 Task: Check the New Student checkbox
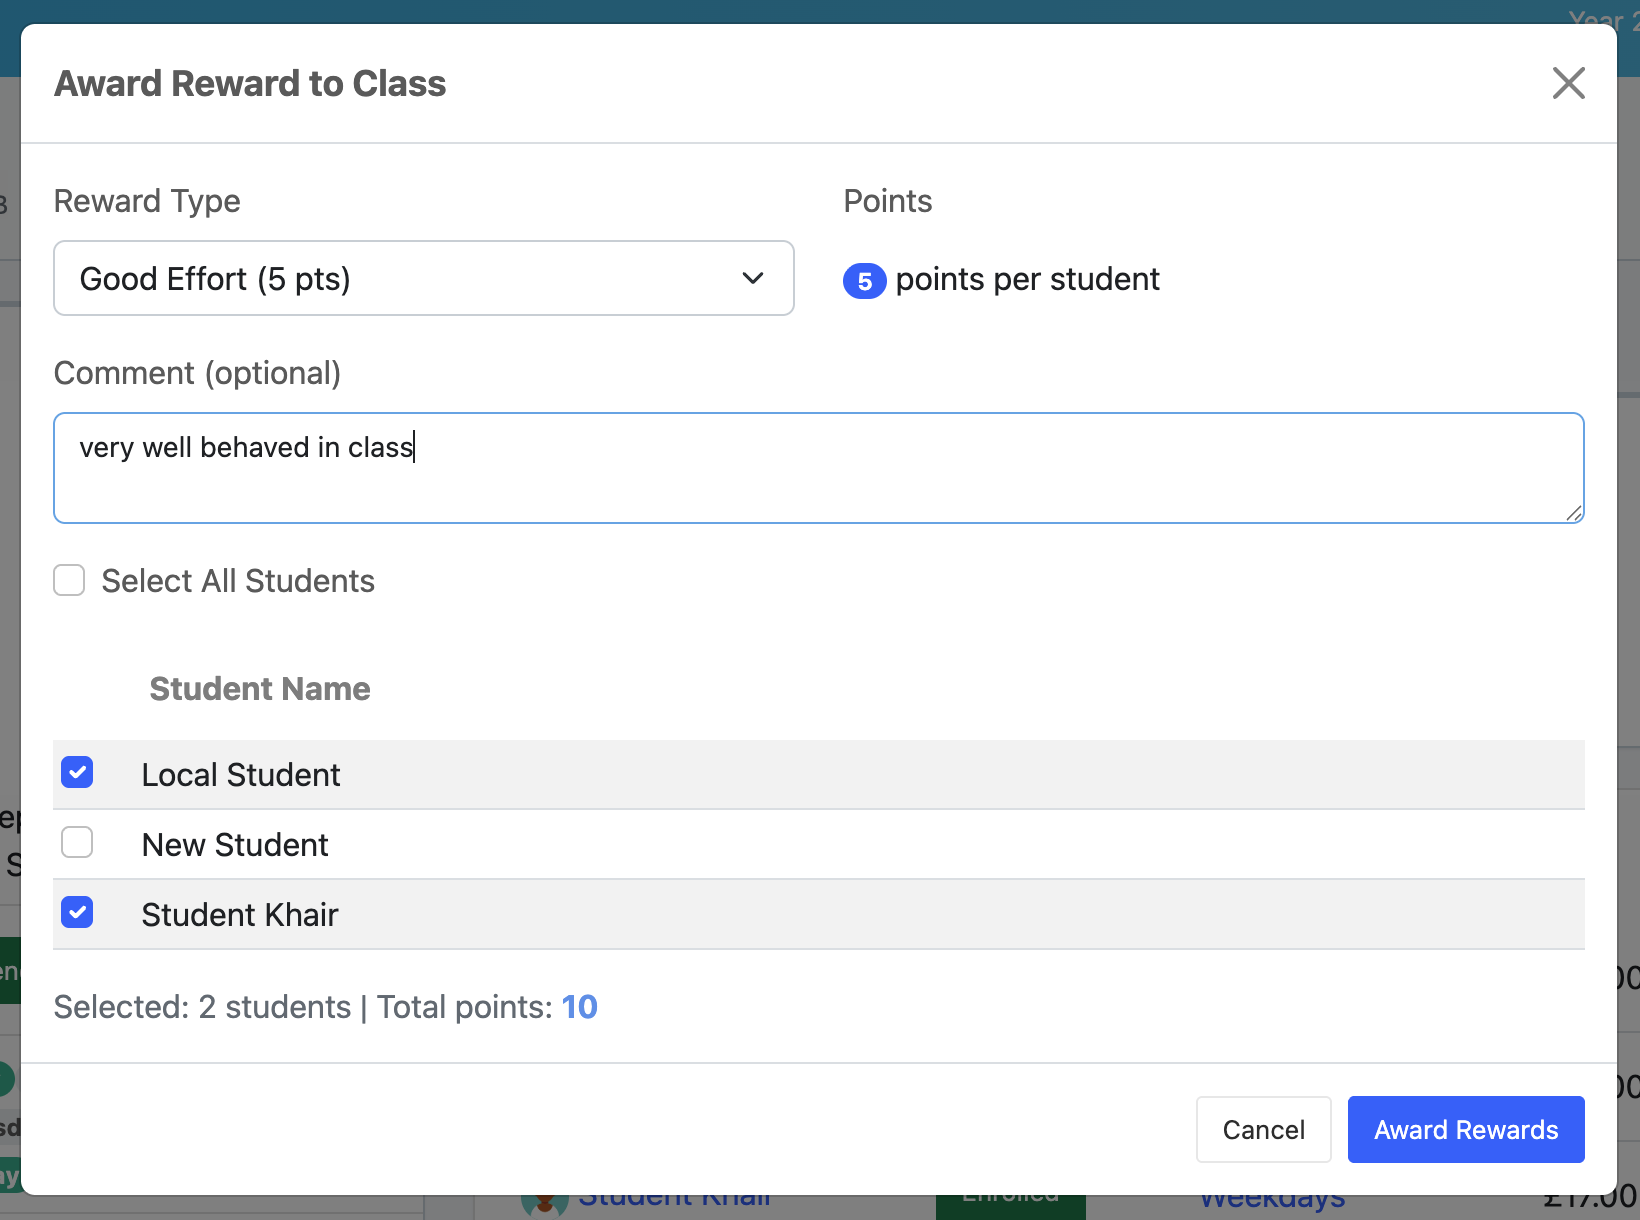click(77, 842)
